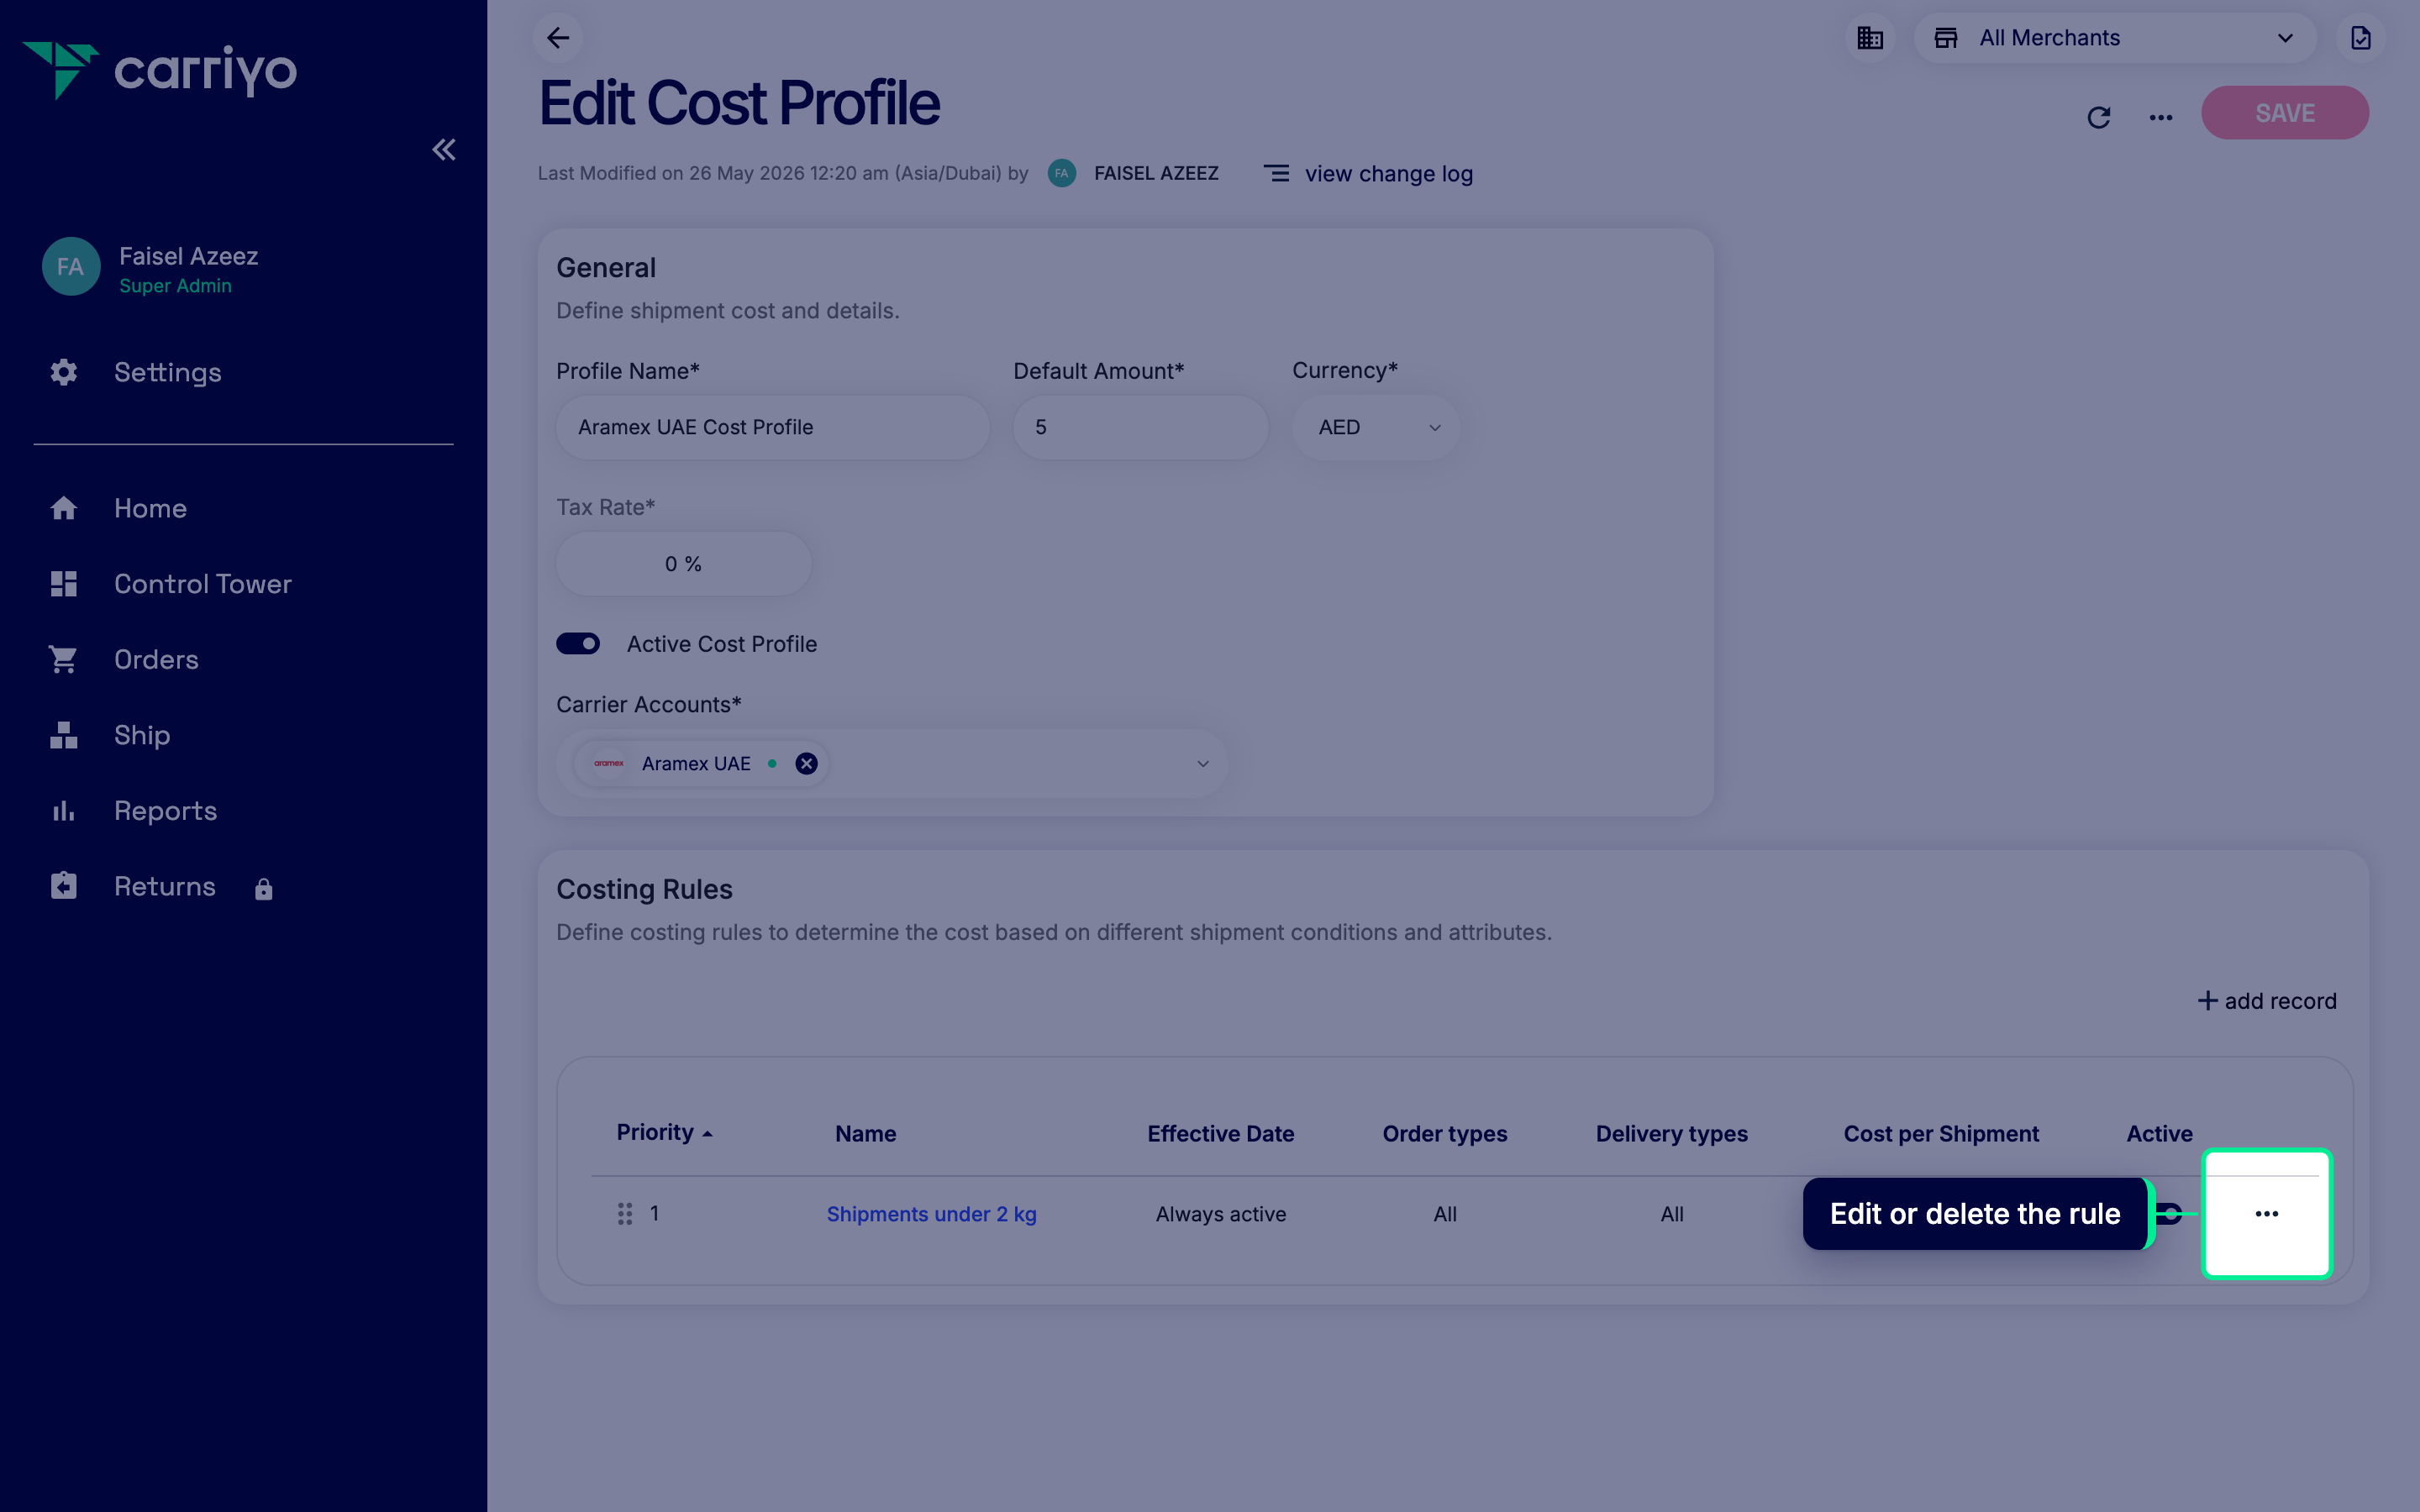Click the Control Tower dashboard icon
The image size is (2420, 1512).
click(64, 584)
